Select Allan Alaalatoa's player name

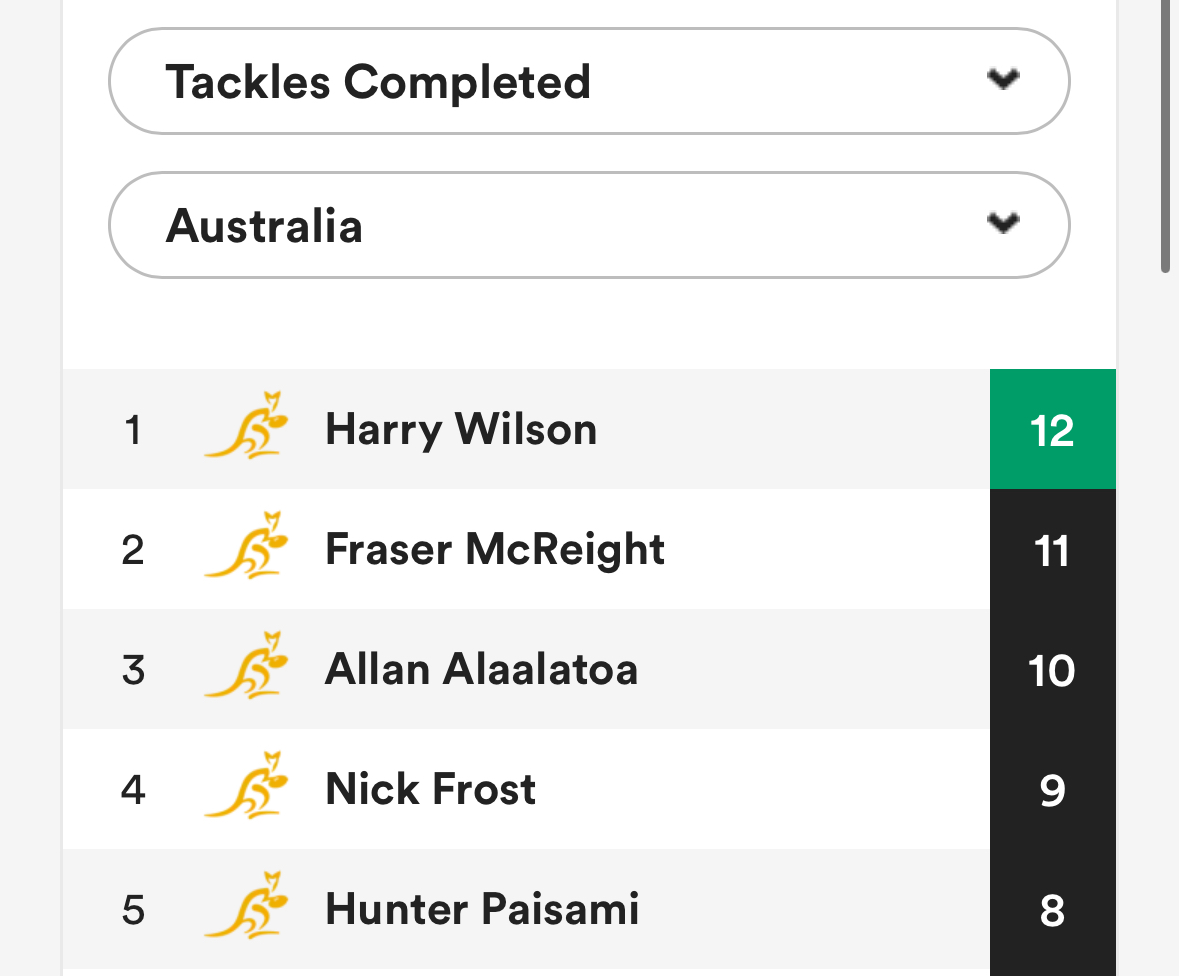(481, 669)
